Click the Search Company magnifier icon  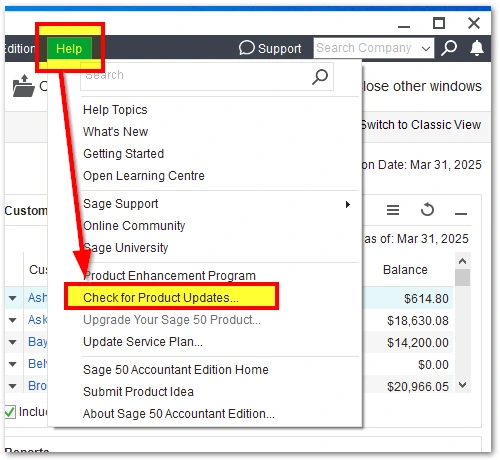449,48
